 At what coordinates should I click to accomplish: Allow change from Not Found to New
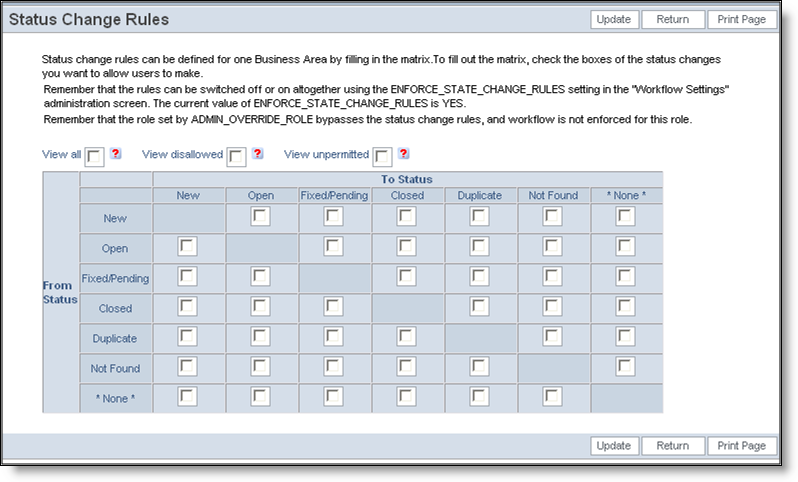pos(187,366)
